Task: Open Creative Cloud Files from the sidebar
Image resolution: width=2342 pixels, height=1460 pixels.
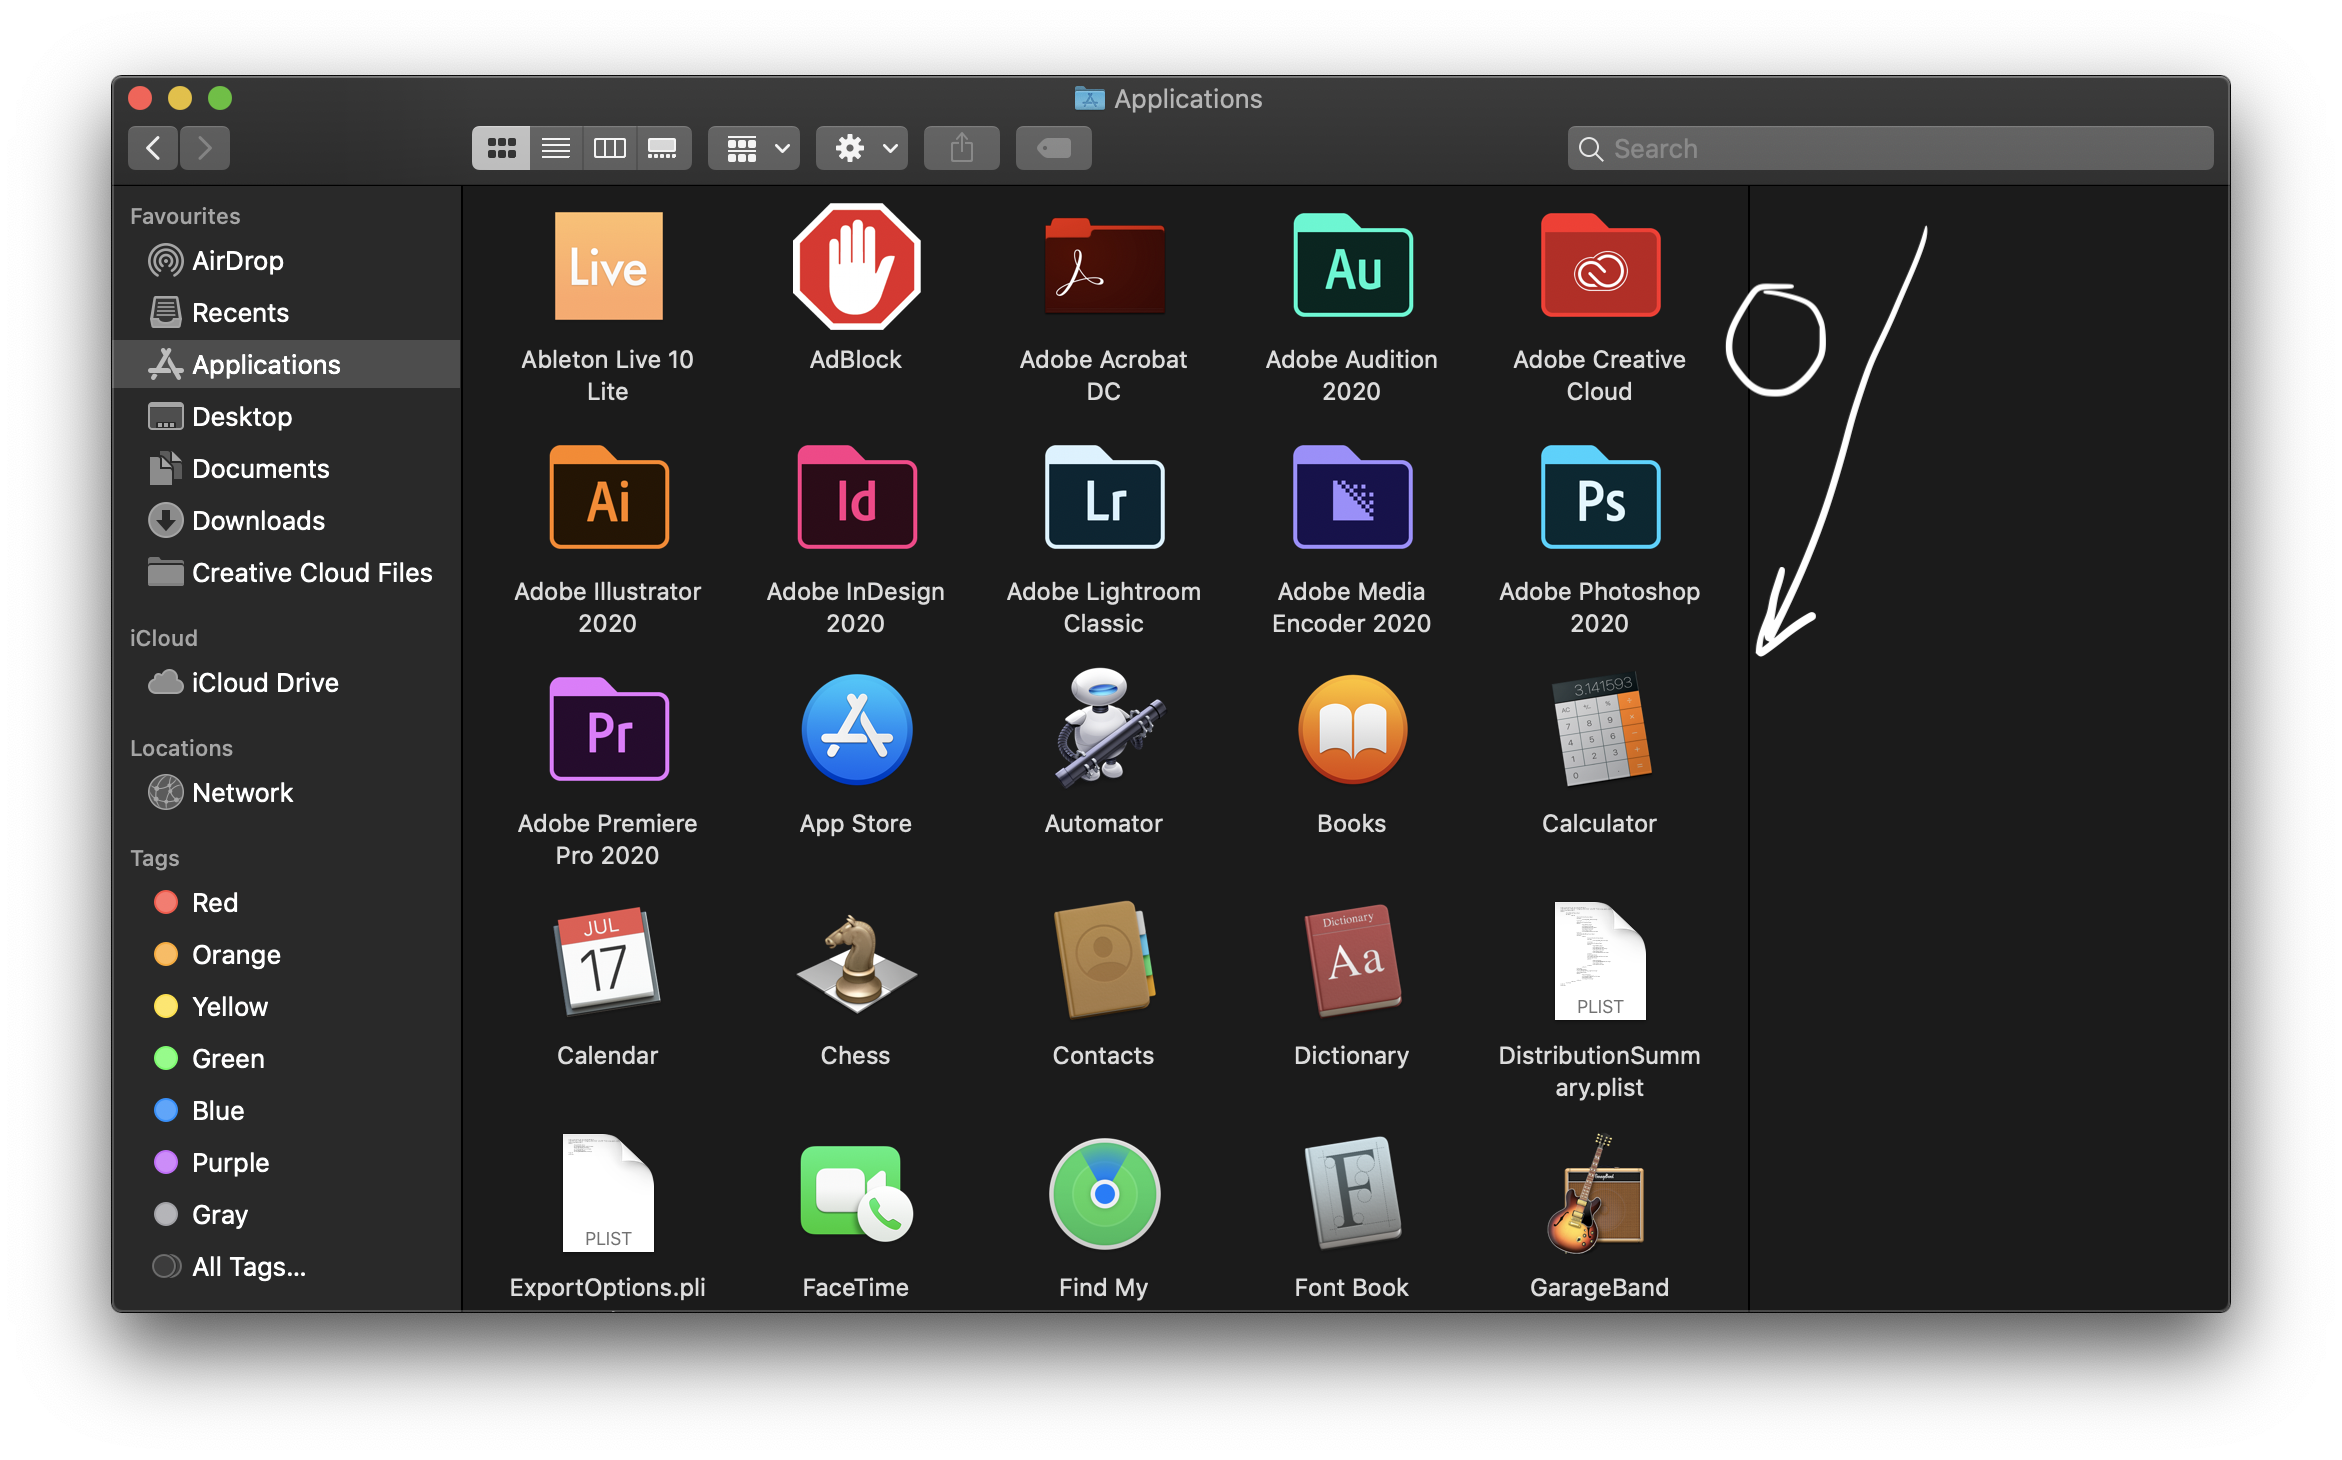Action: [311, 572]
